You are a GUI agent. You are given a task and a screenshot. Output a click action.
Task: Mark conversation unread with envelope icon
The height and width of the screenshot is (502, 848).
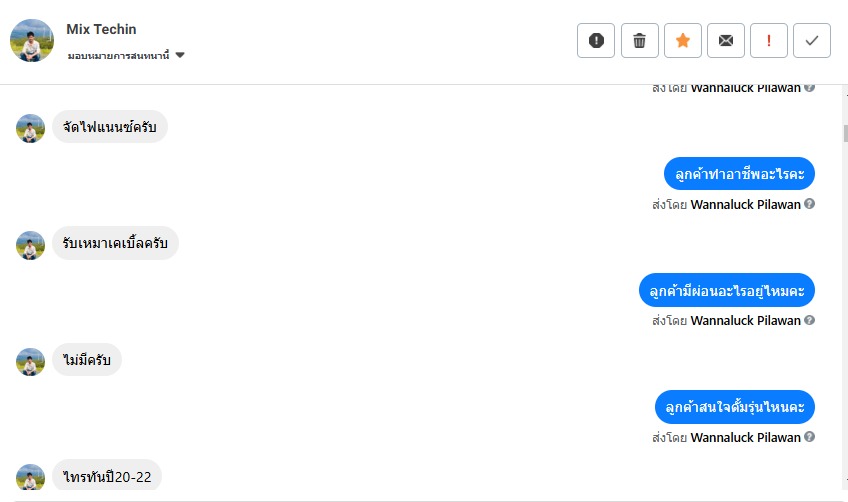(x=726, y=40)
